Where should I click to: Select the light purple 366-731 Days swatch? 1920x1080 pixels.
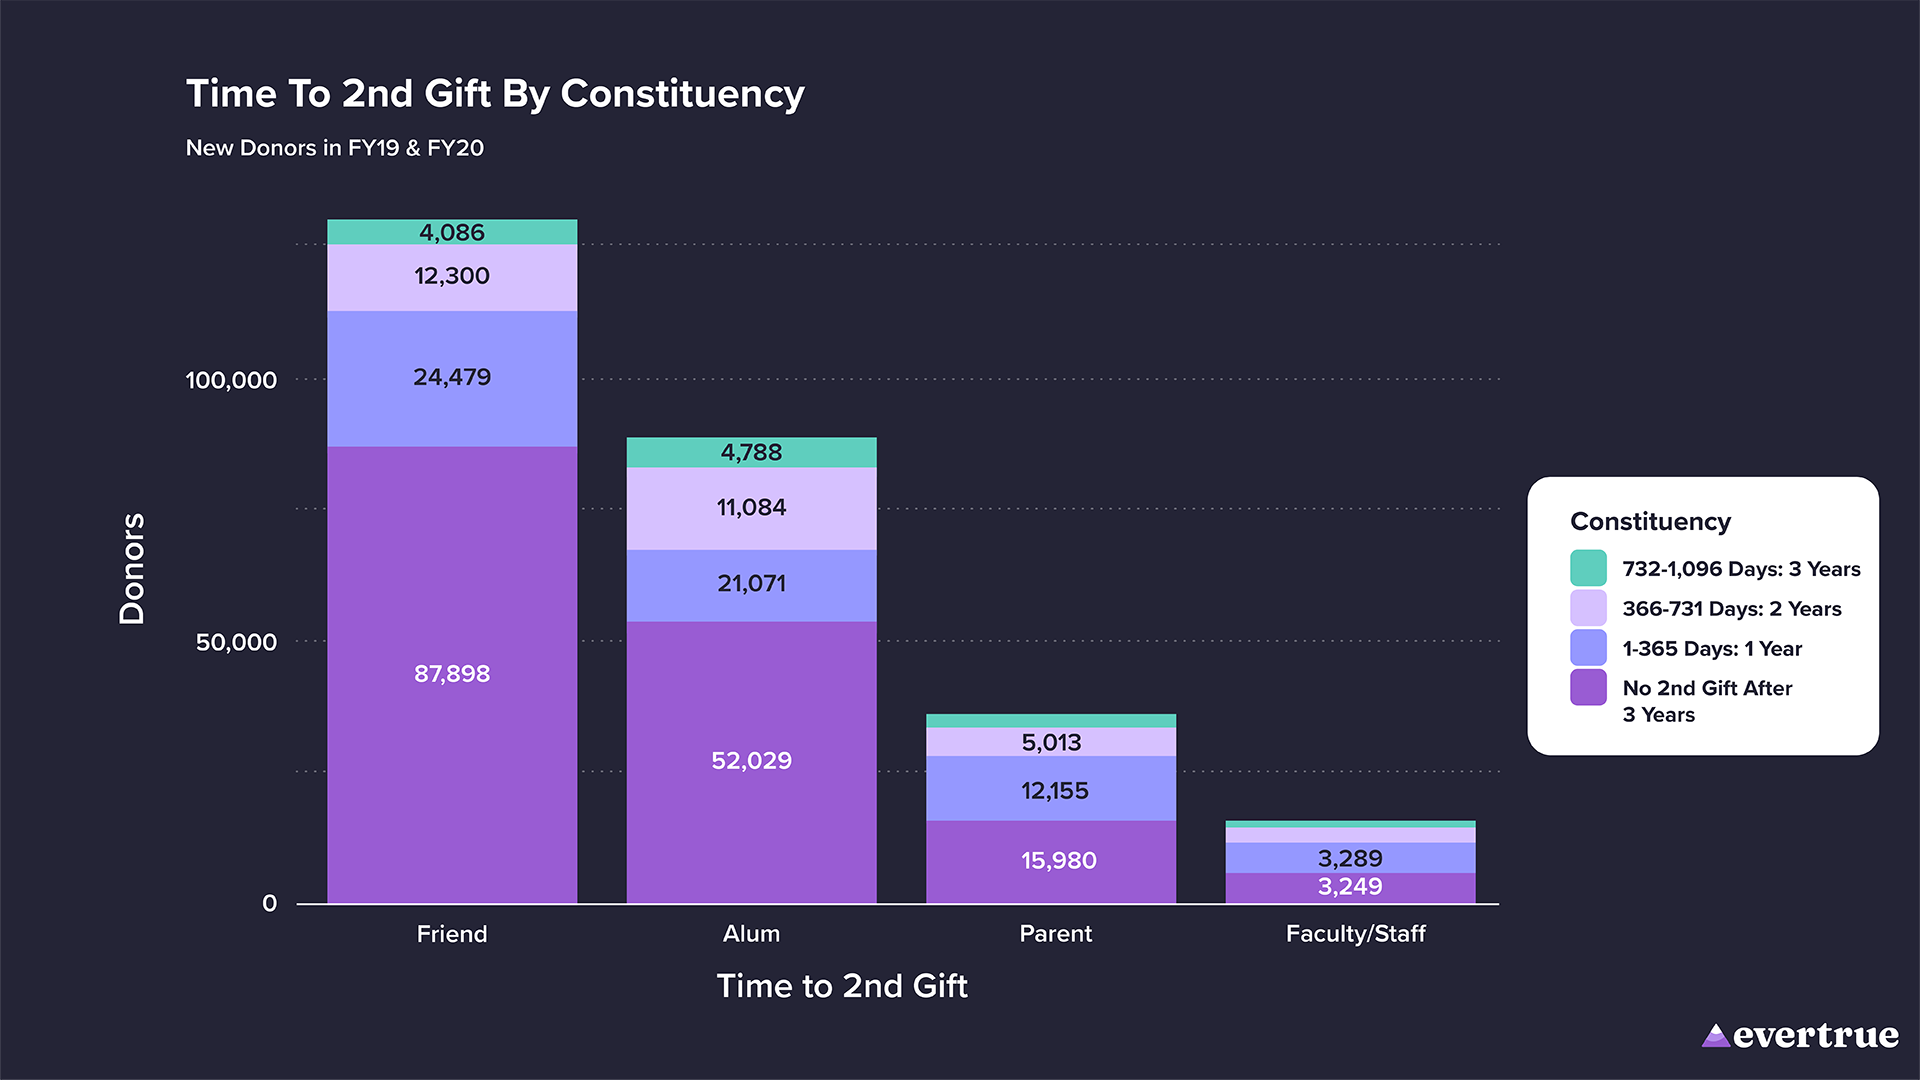point(1588,608)
